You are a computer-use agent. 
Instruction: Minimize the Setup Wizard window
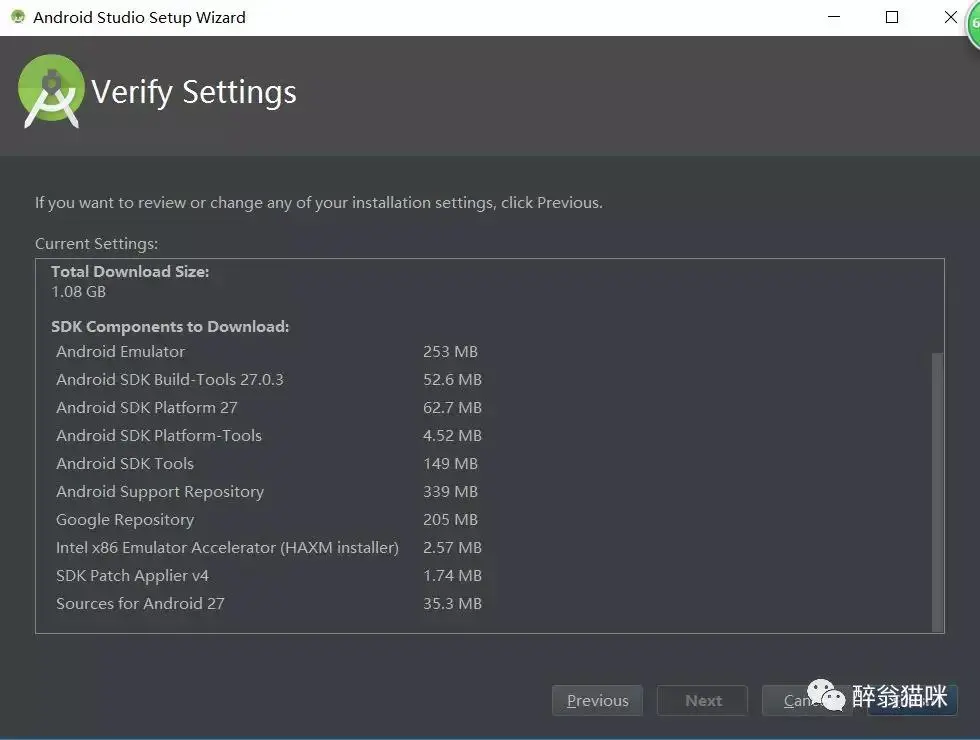tap(834, 17)
